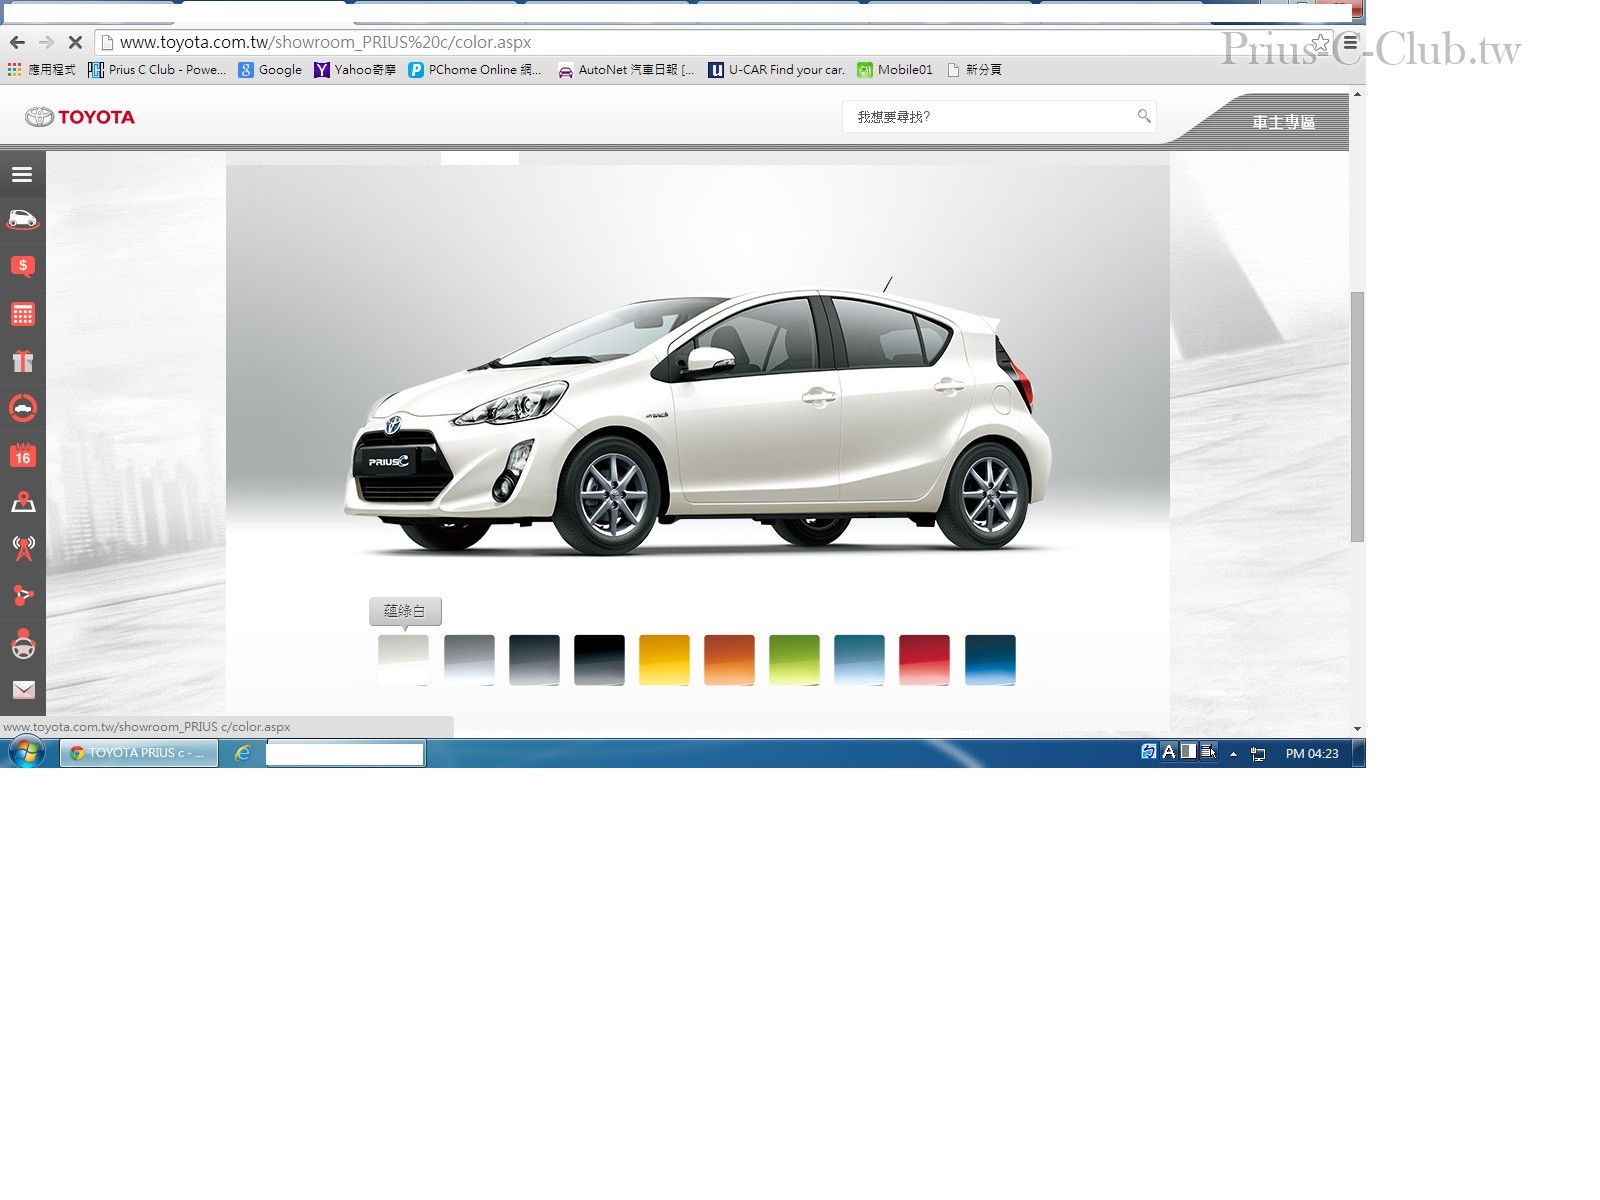Viewport: 1600px width, 1200px height.
Task: Open the car showroom sidebar icon
Action: tap(22, 219)
